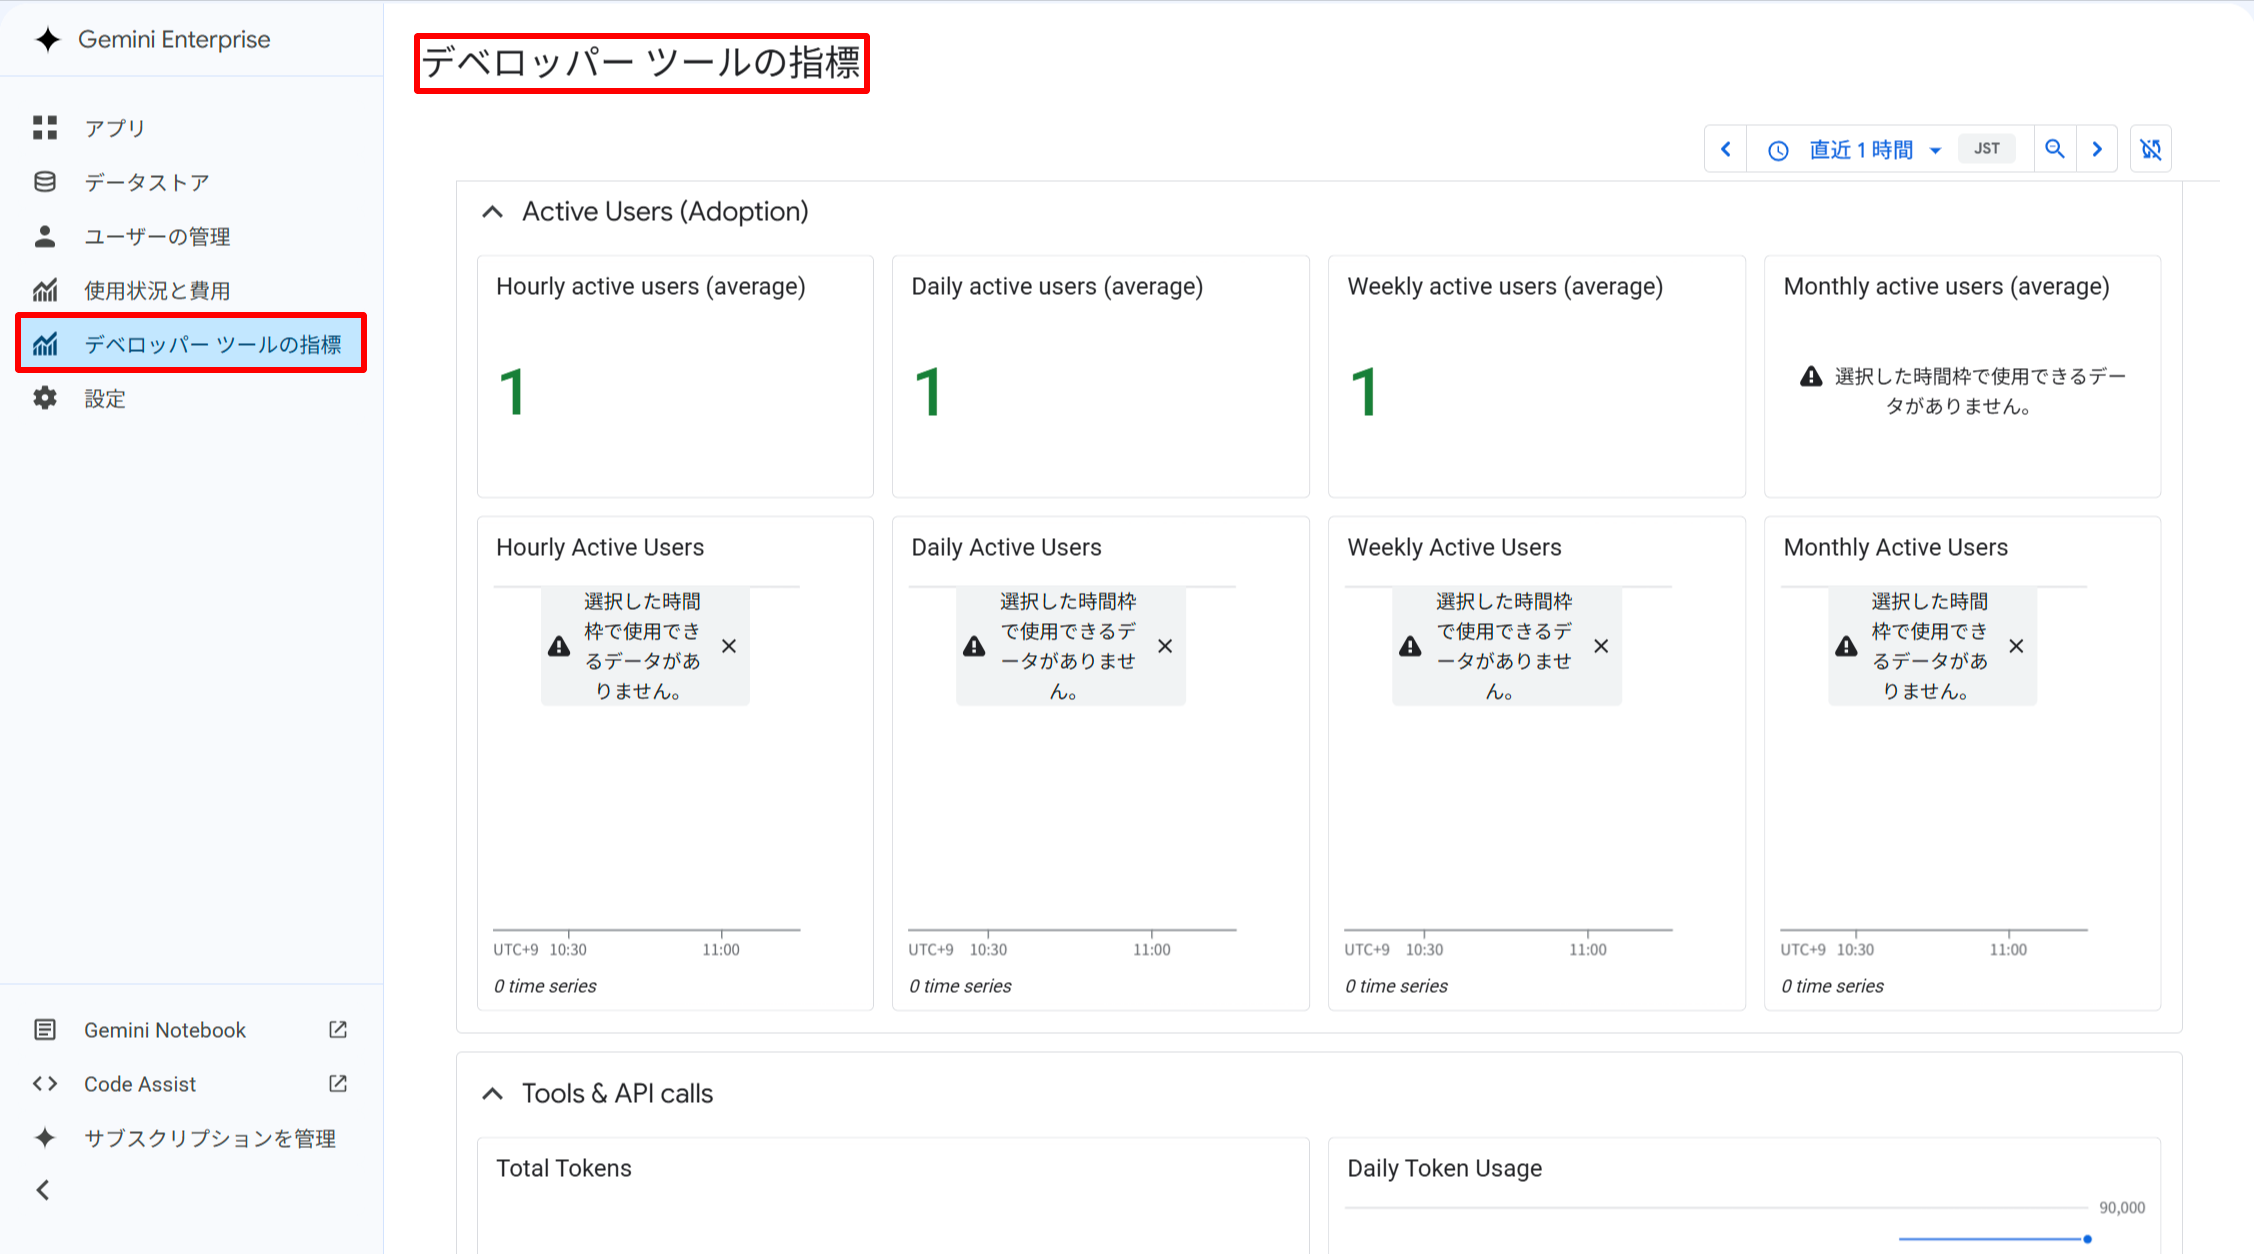
Task: Open the アプリ grid icon
Action: 45,127
